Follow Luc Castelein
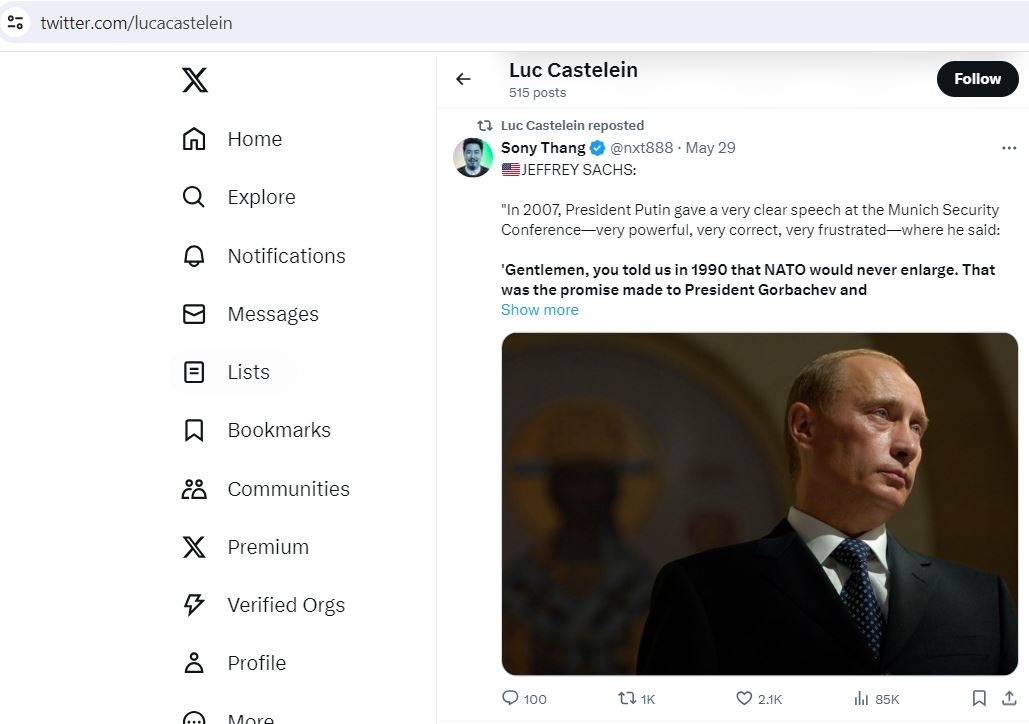The height and width of the screenshot is (724, 1029). point(977,79)
